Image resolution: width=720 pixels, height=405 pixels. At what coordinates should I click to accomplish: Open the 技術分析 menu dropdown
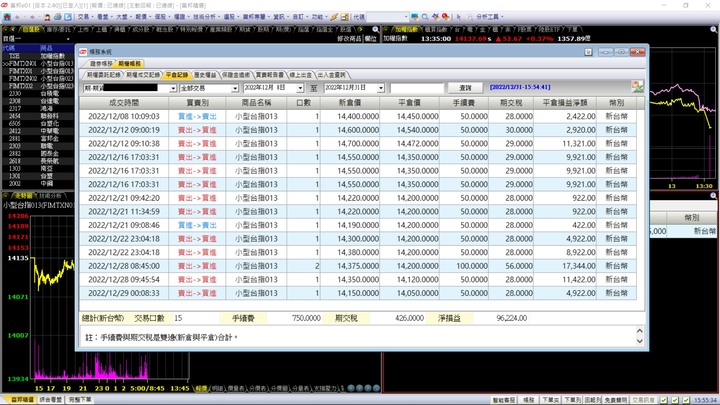pyautogui.click(x=206, y=17)
